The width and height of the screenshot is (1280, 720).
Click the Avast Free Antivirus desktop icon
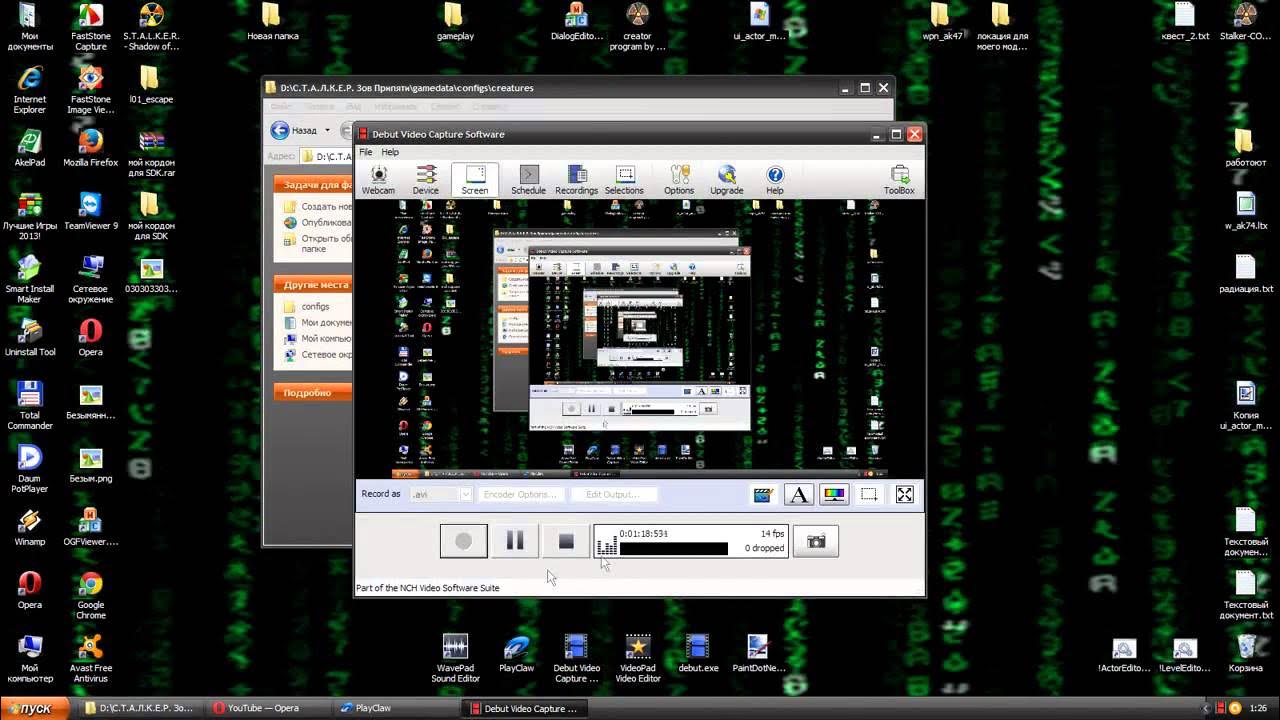point(91,659)
